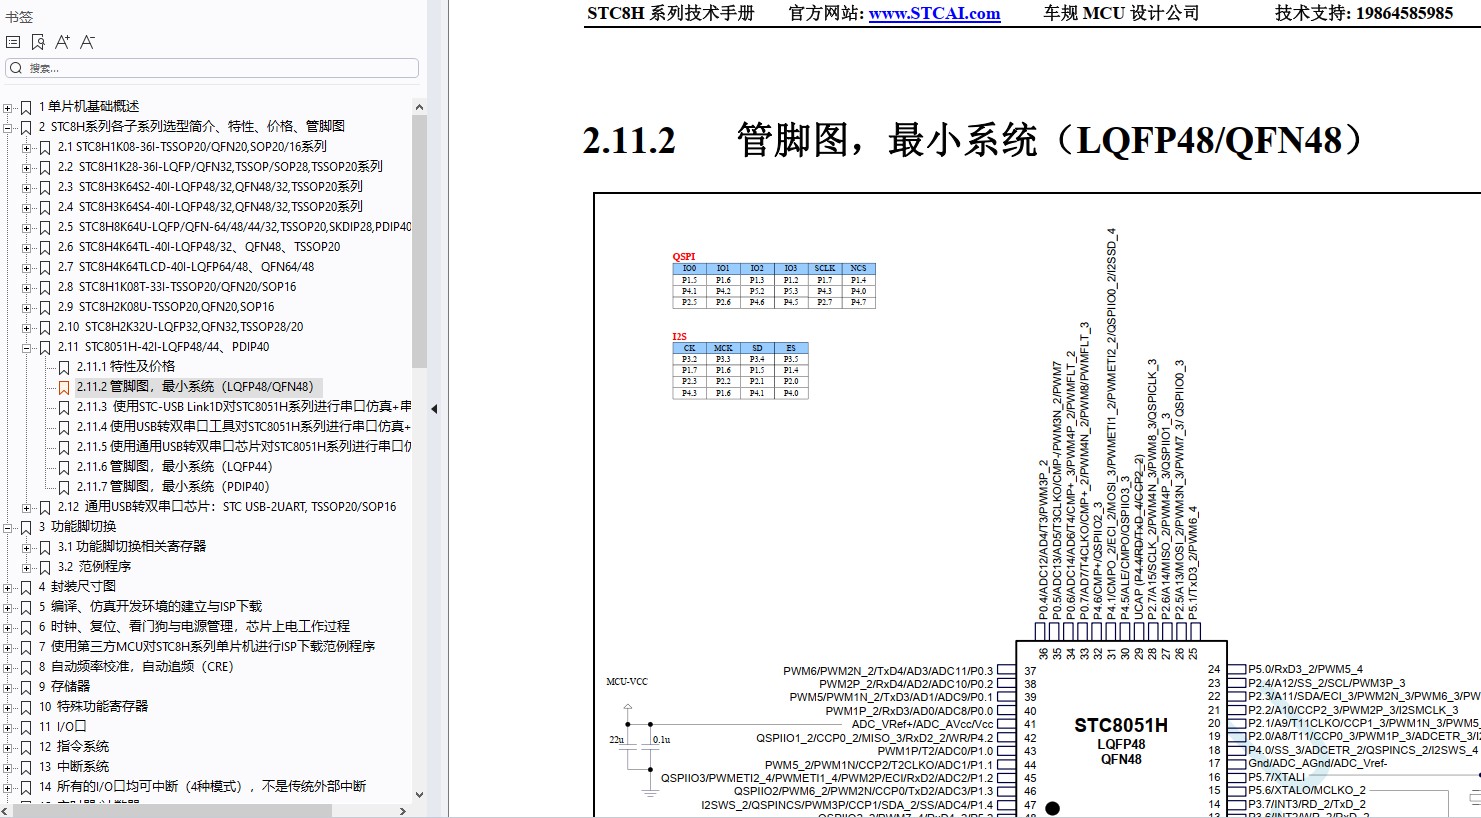Click the locate current bookmark icon

point(38,42)
